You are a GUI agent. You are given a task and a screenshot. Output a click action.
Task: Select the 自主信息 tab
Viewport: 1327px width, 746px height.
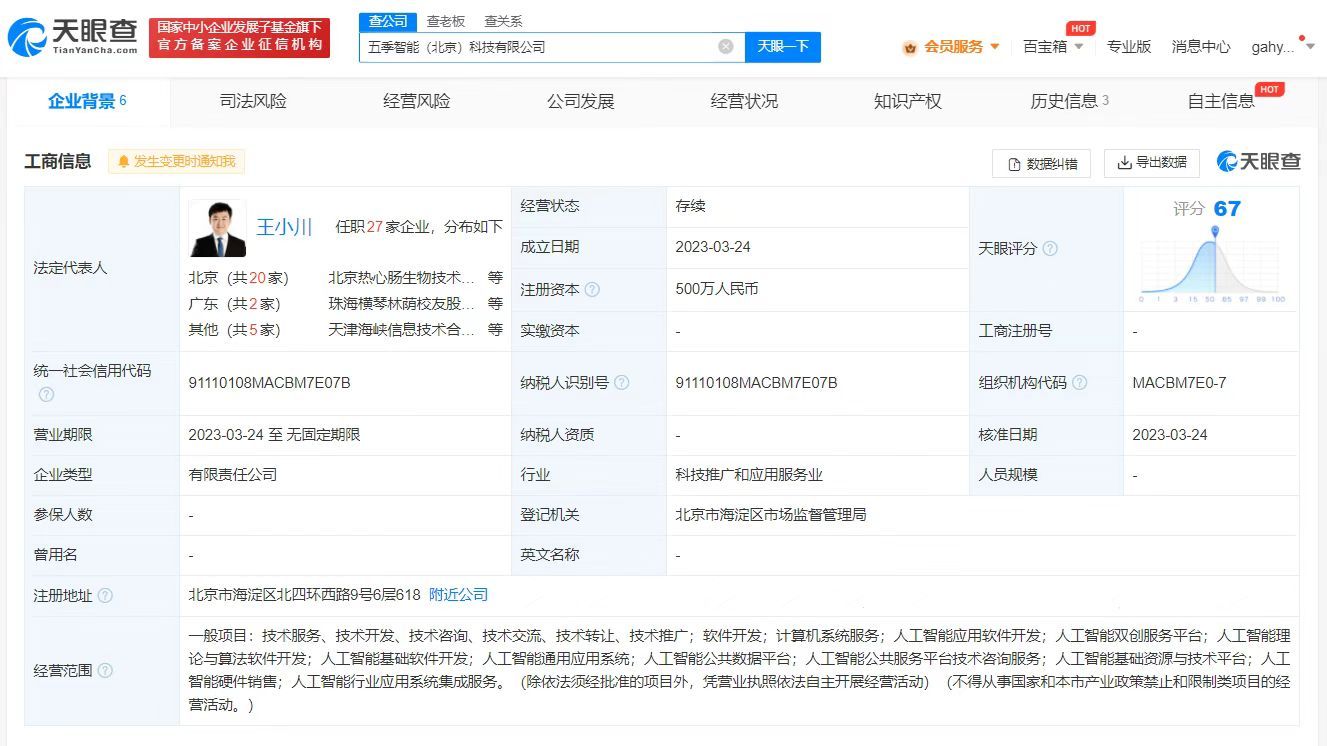tap(1222, 101)
